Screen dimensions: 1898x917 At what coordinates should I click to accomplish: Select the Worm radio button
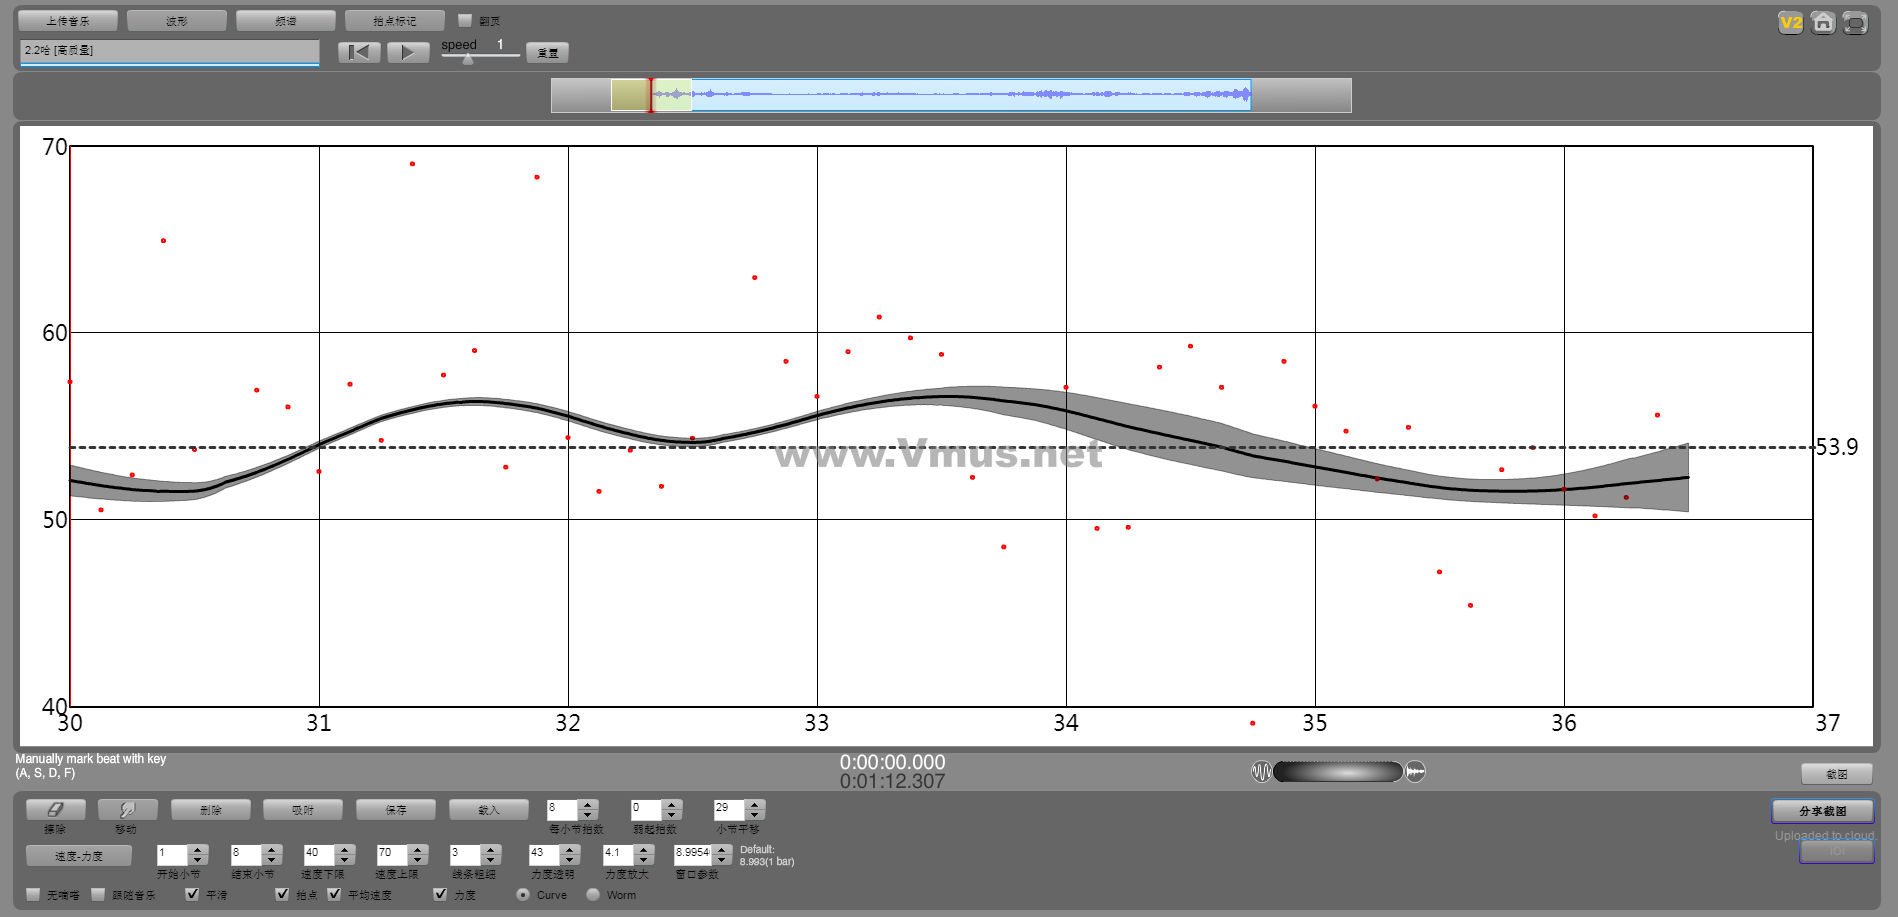(593, 894)
